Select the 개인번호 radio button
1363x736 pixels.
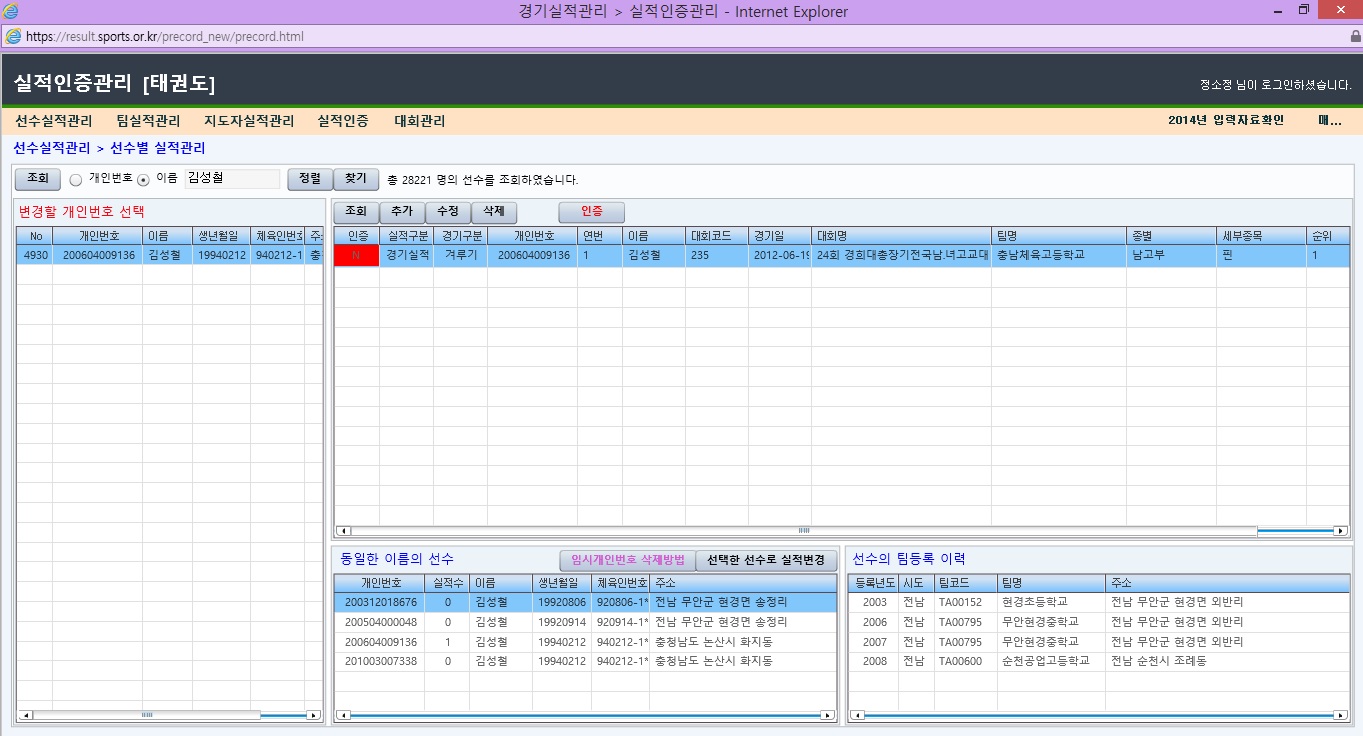point(76,180)
